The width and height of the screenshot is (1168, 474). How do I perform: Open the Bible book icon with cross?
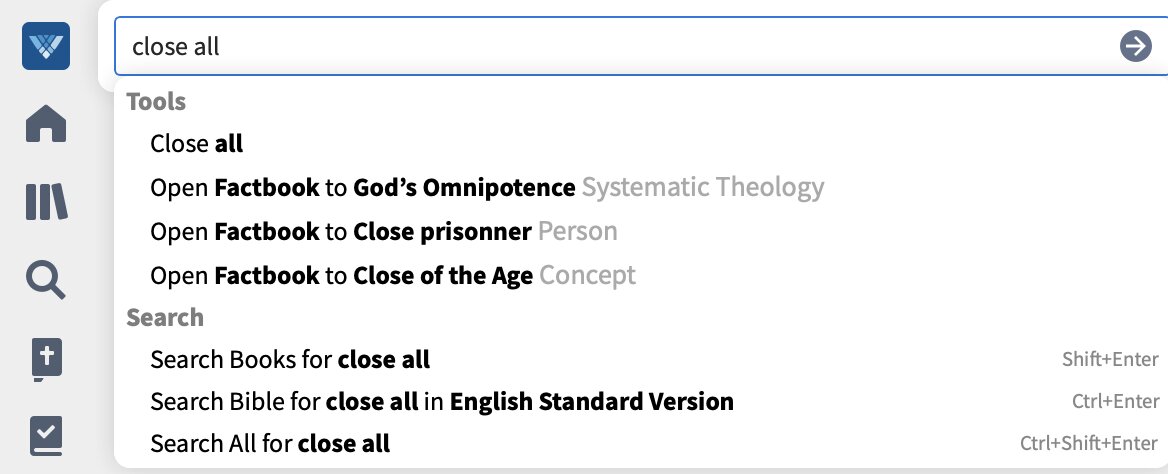pos(46,360)
